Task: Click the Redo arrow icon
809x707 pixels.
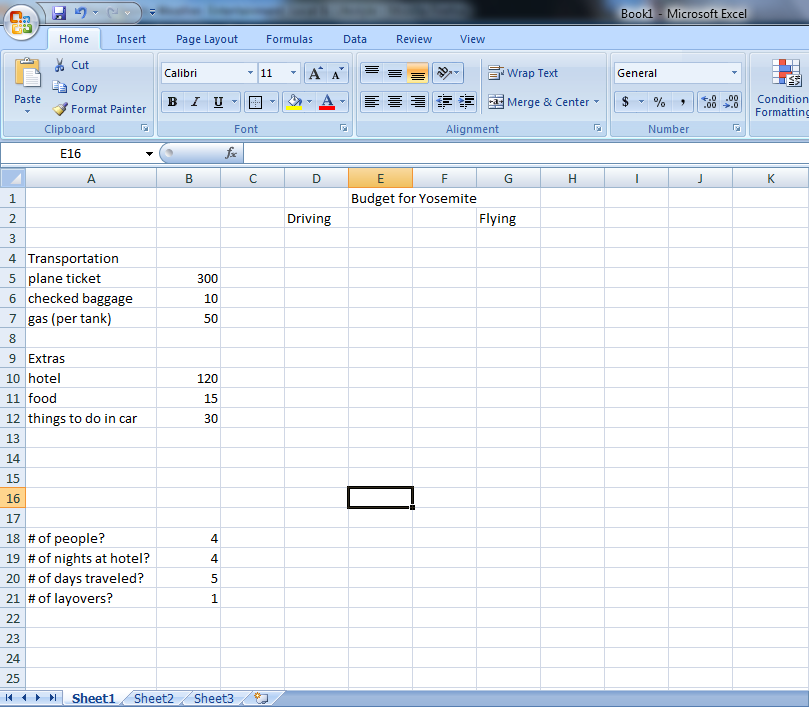Action: pos(113,12)
